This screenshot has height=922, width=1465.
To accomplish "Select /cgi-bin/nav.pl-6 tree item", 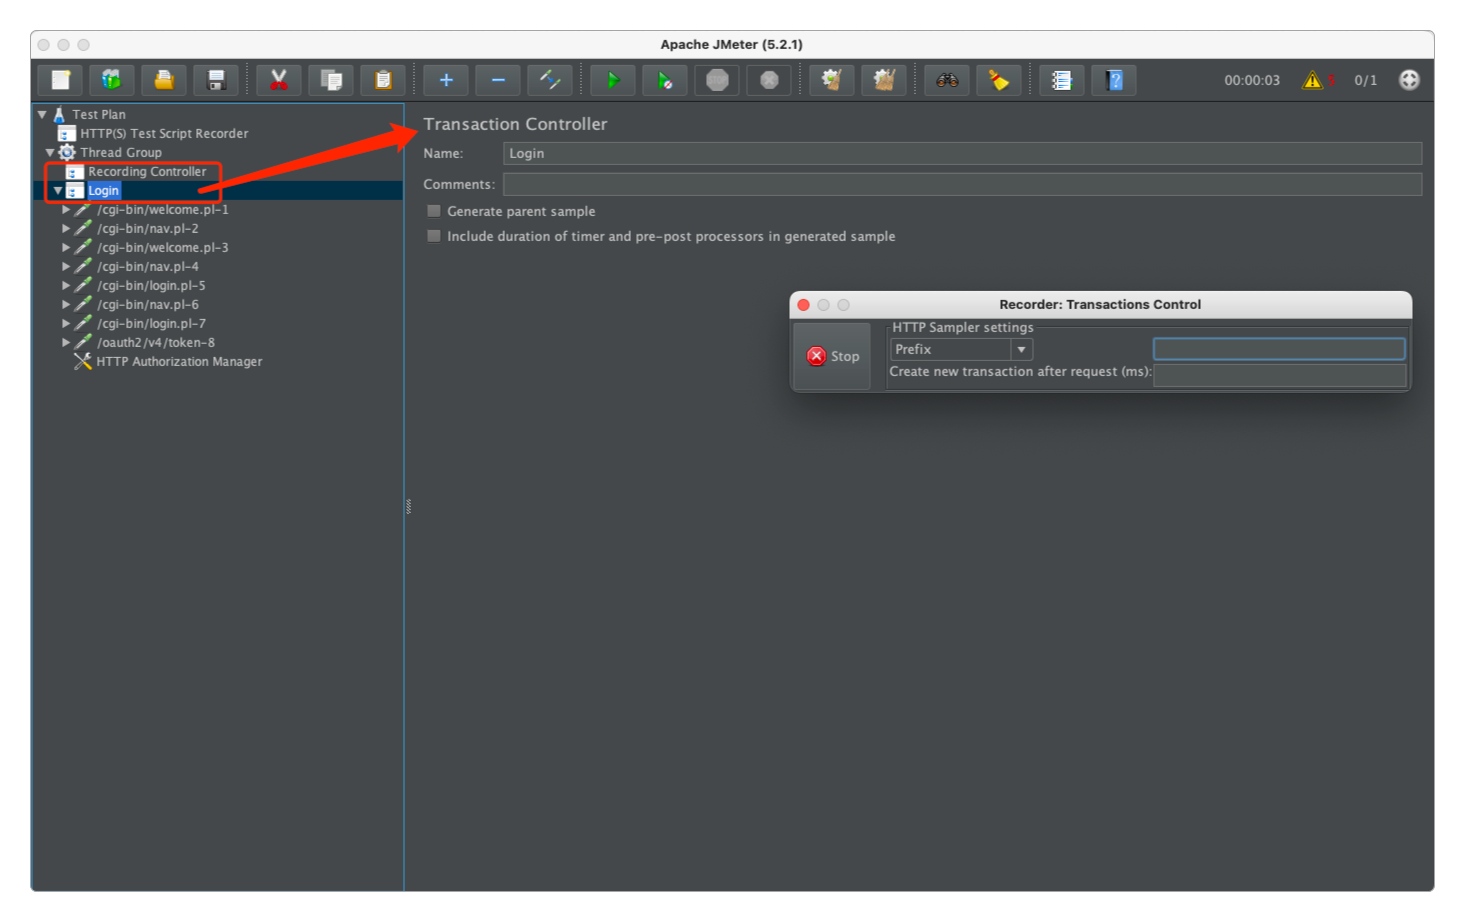I will pos(148,305).
